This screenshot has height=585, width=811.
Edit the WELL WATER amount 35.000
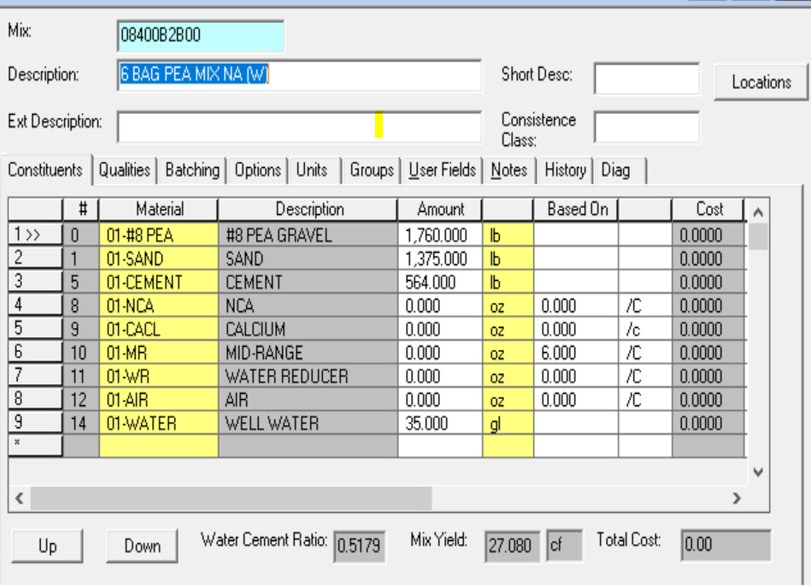tap(439, 424)
